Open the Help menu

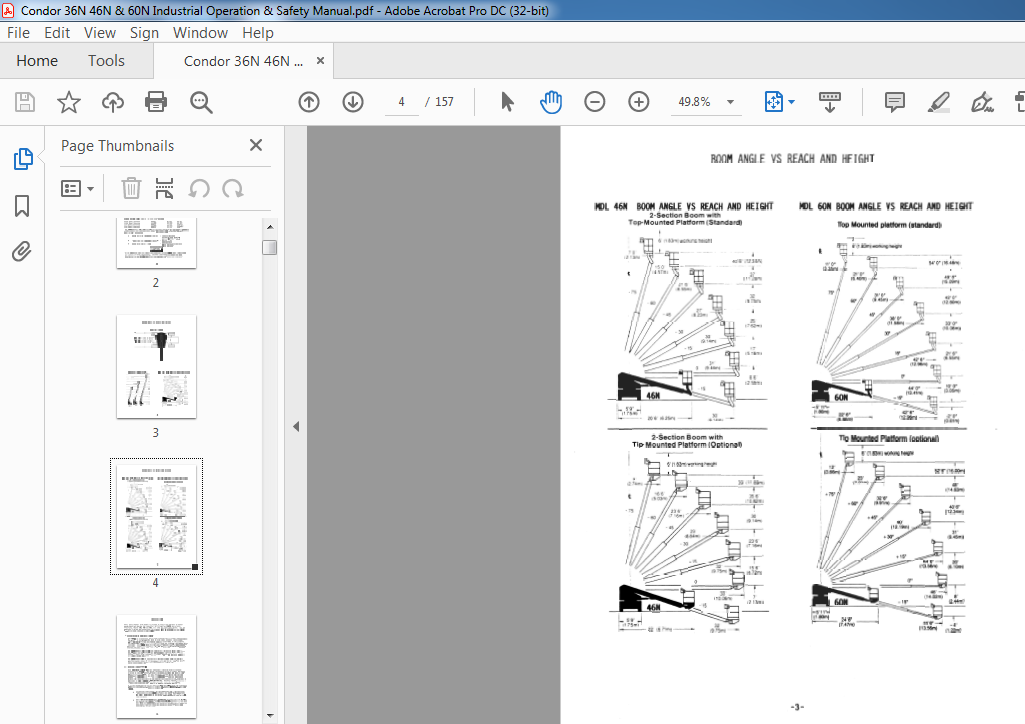[x=258, y=33]
